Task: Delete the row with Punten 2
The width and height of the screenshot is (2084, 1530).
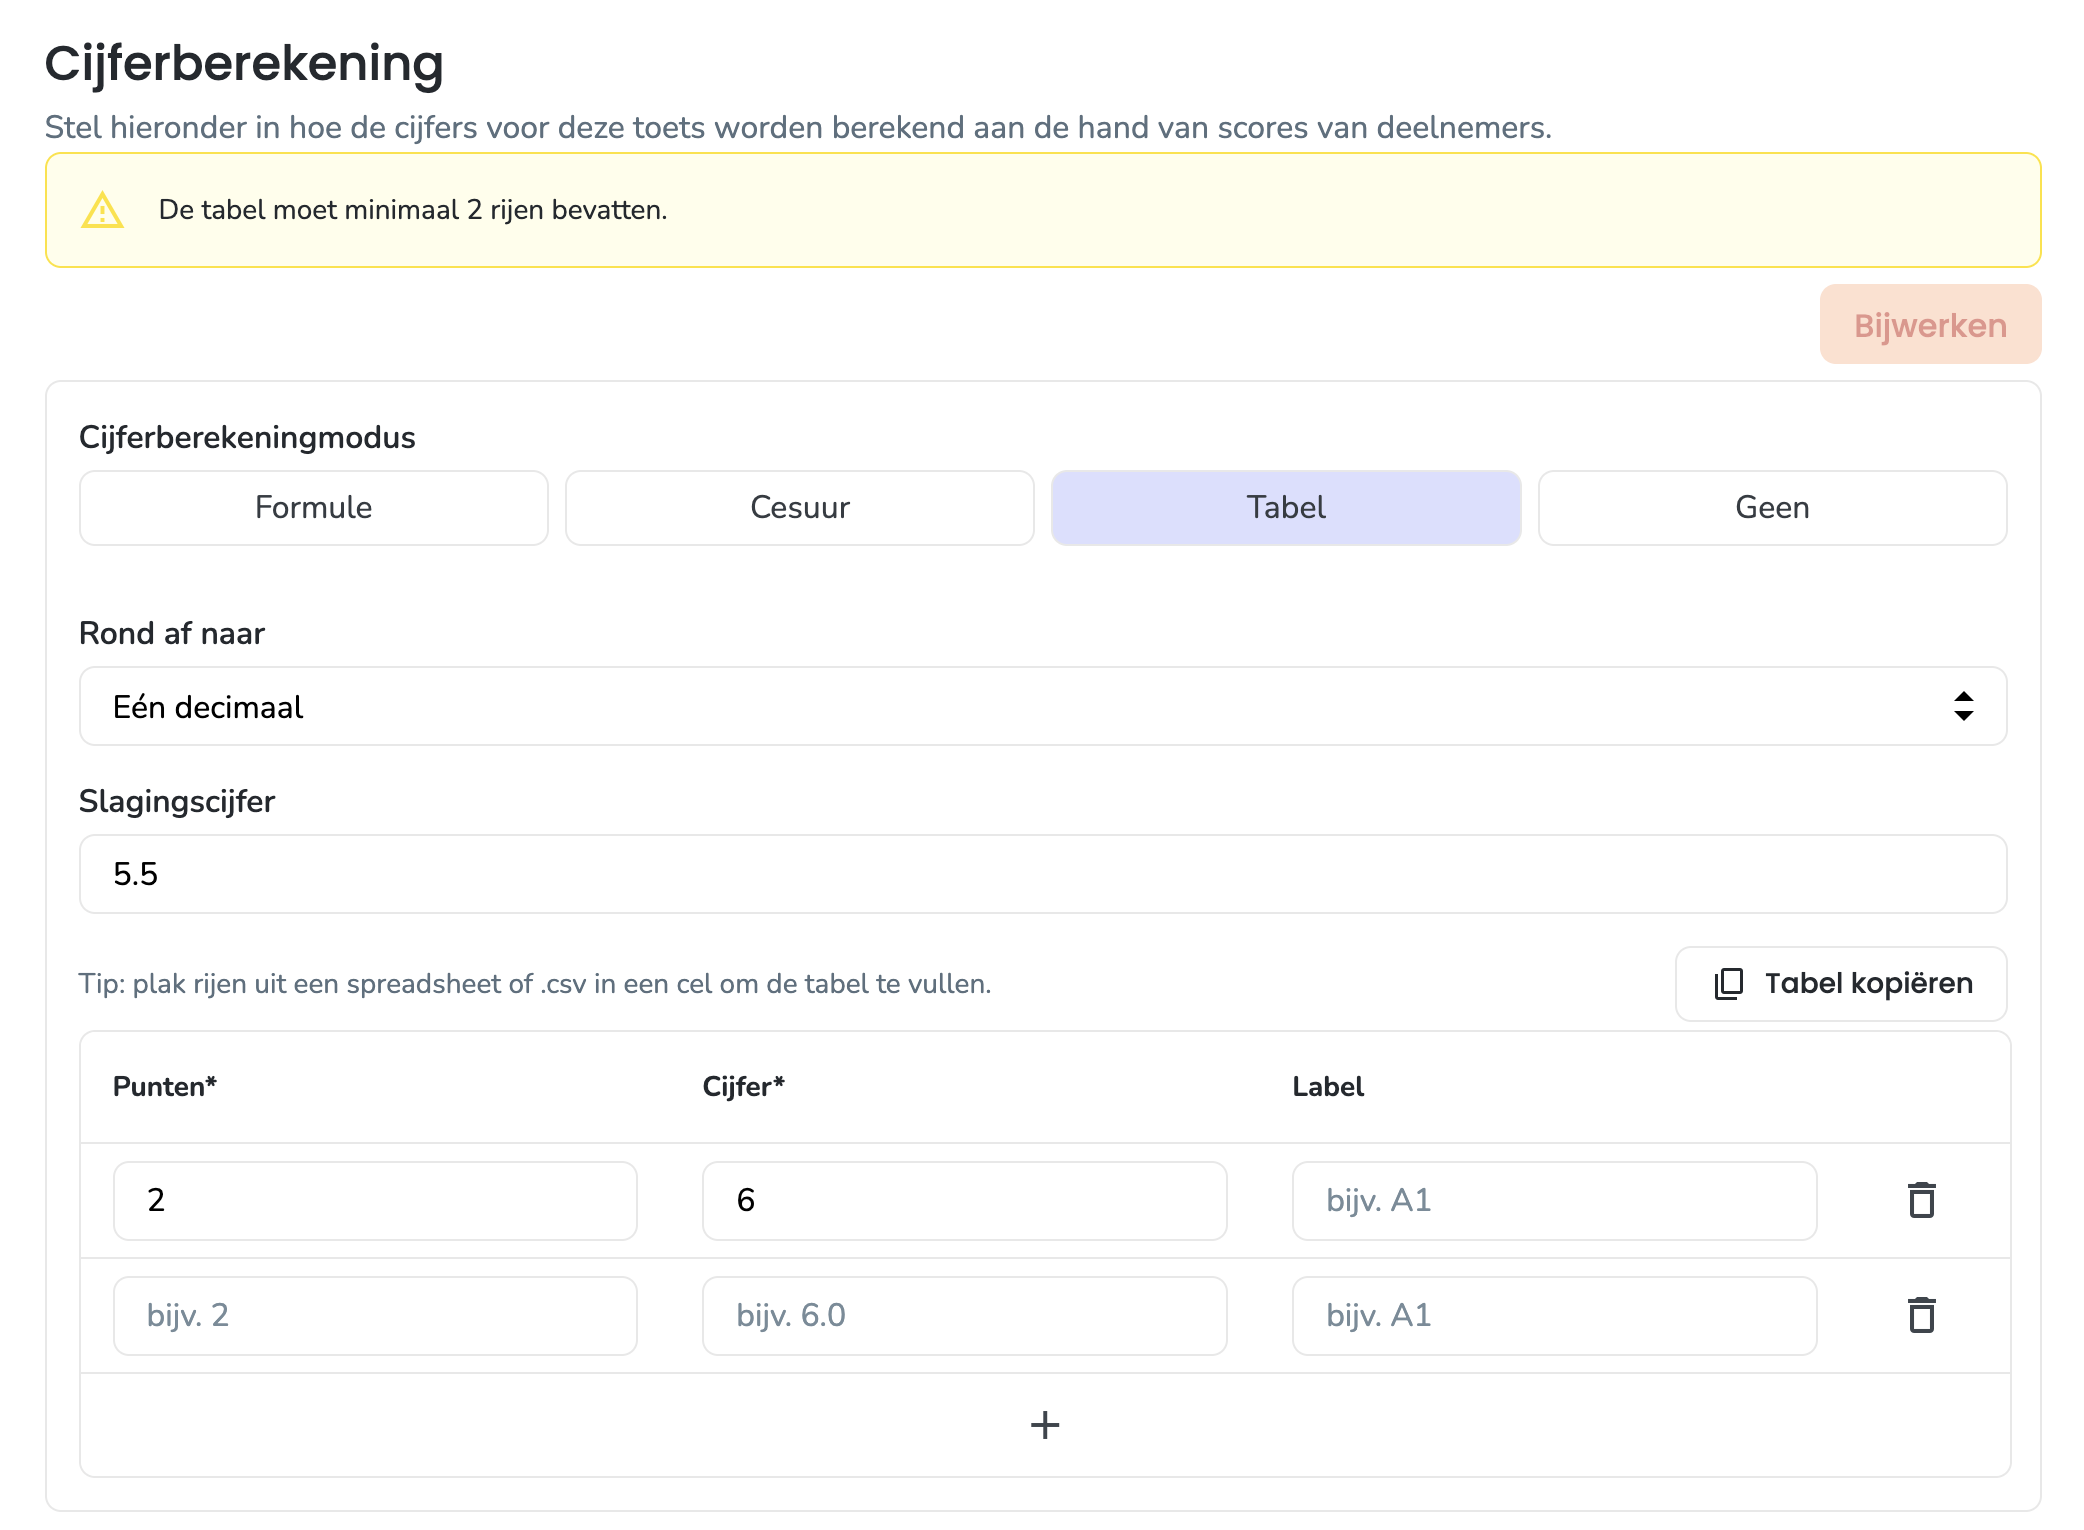Action: (1921, 1200)
